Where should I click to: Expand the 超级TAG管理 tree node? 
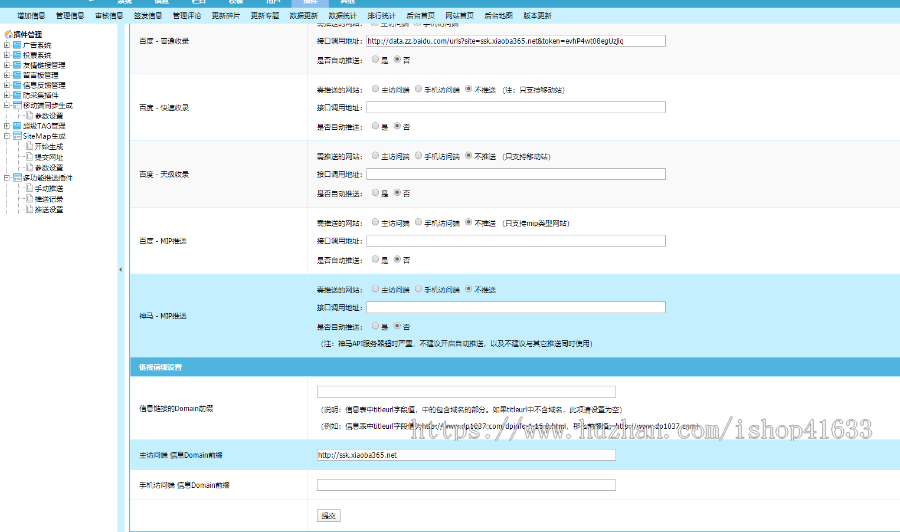[x=7, y=126]
